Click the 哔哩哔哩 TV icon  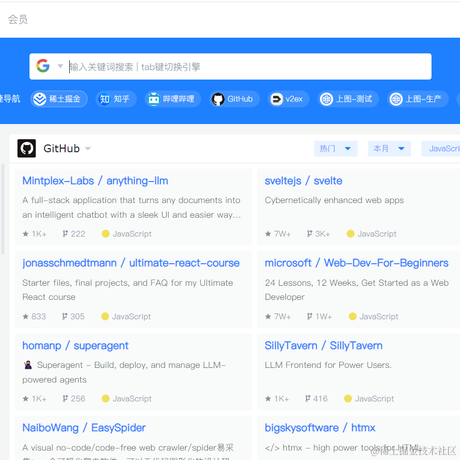point(154,99)
